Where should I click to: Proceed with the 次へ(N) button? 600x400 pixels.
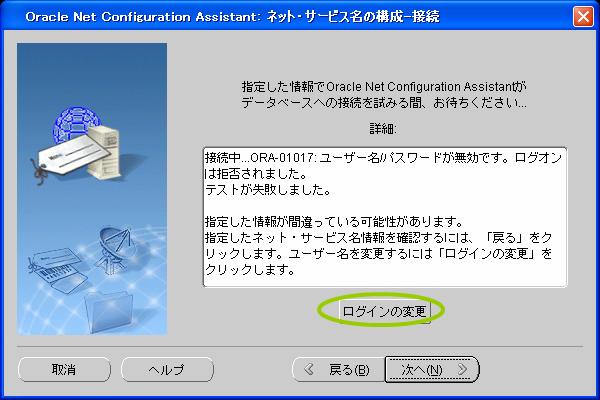click(x=432, y=369)
